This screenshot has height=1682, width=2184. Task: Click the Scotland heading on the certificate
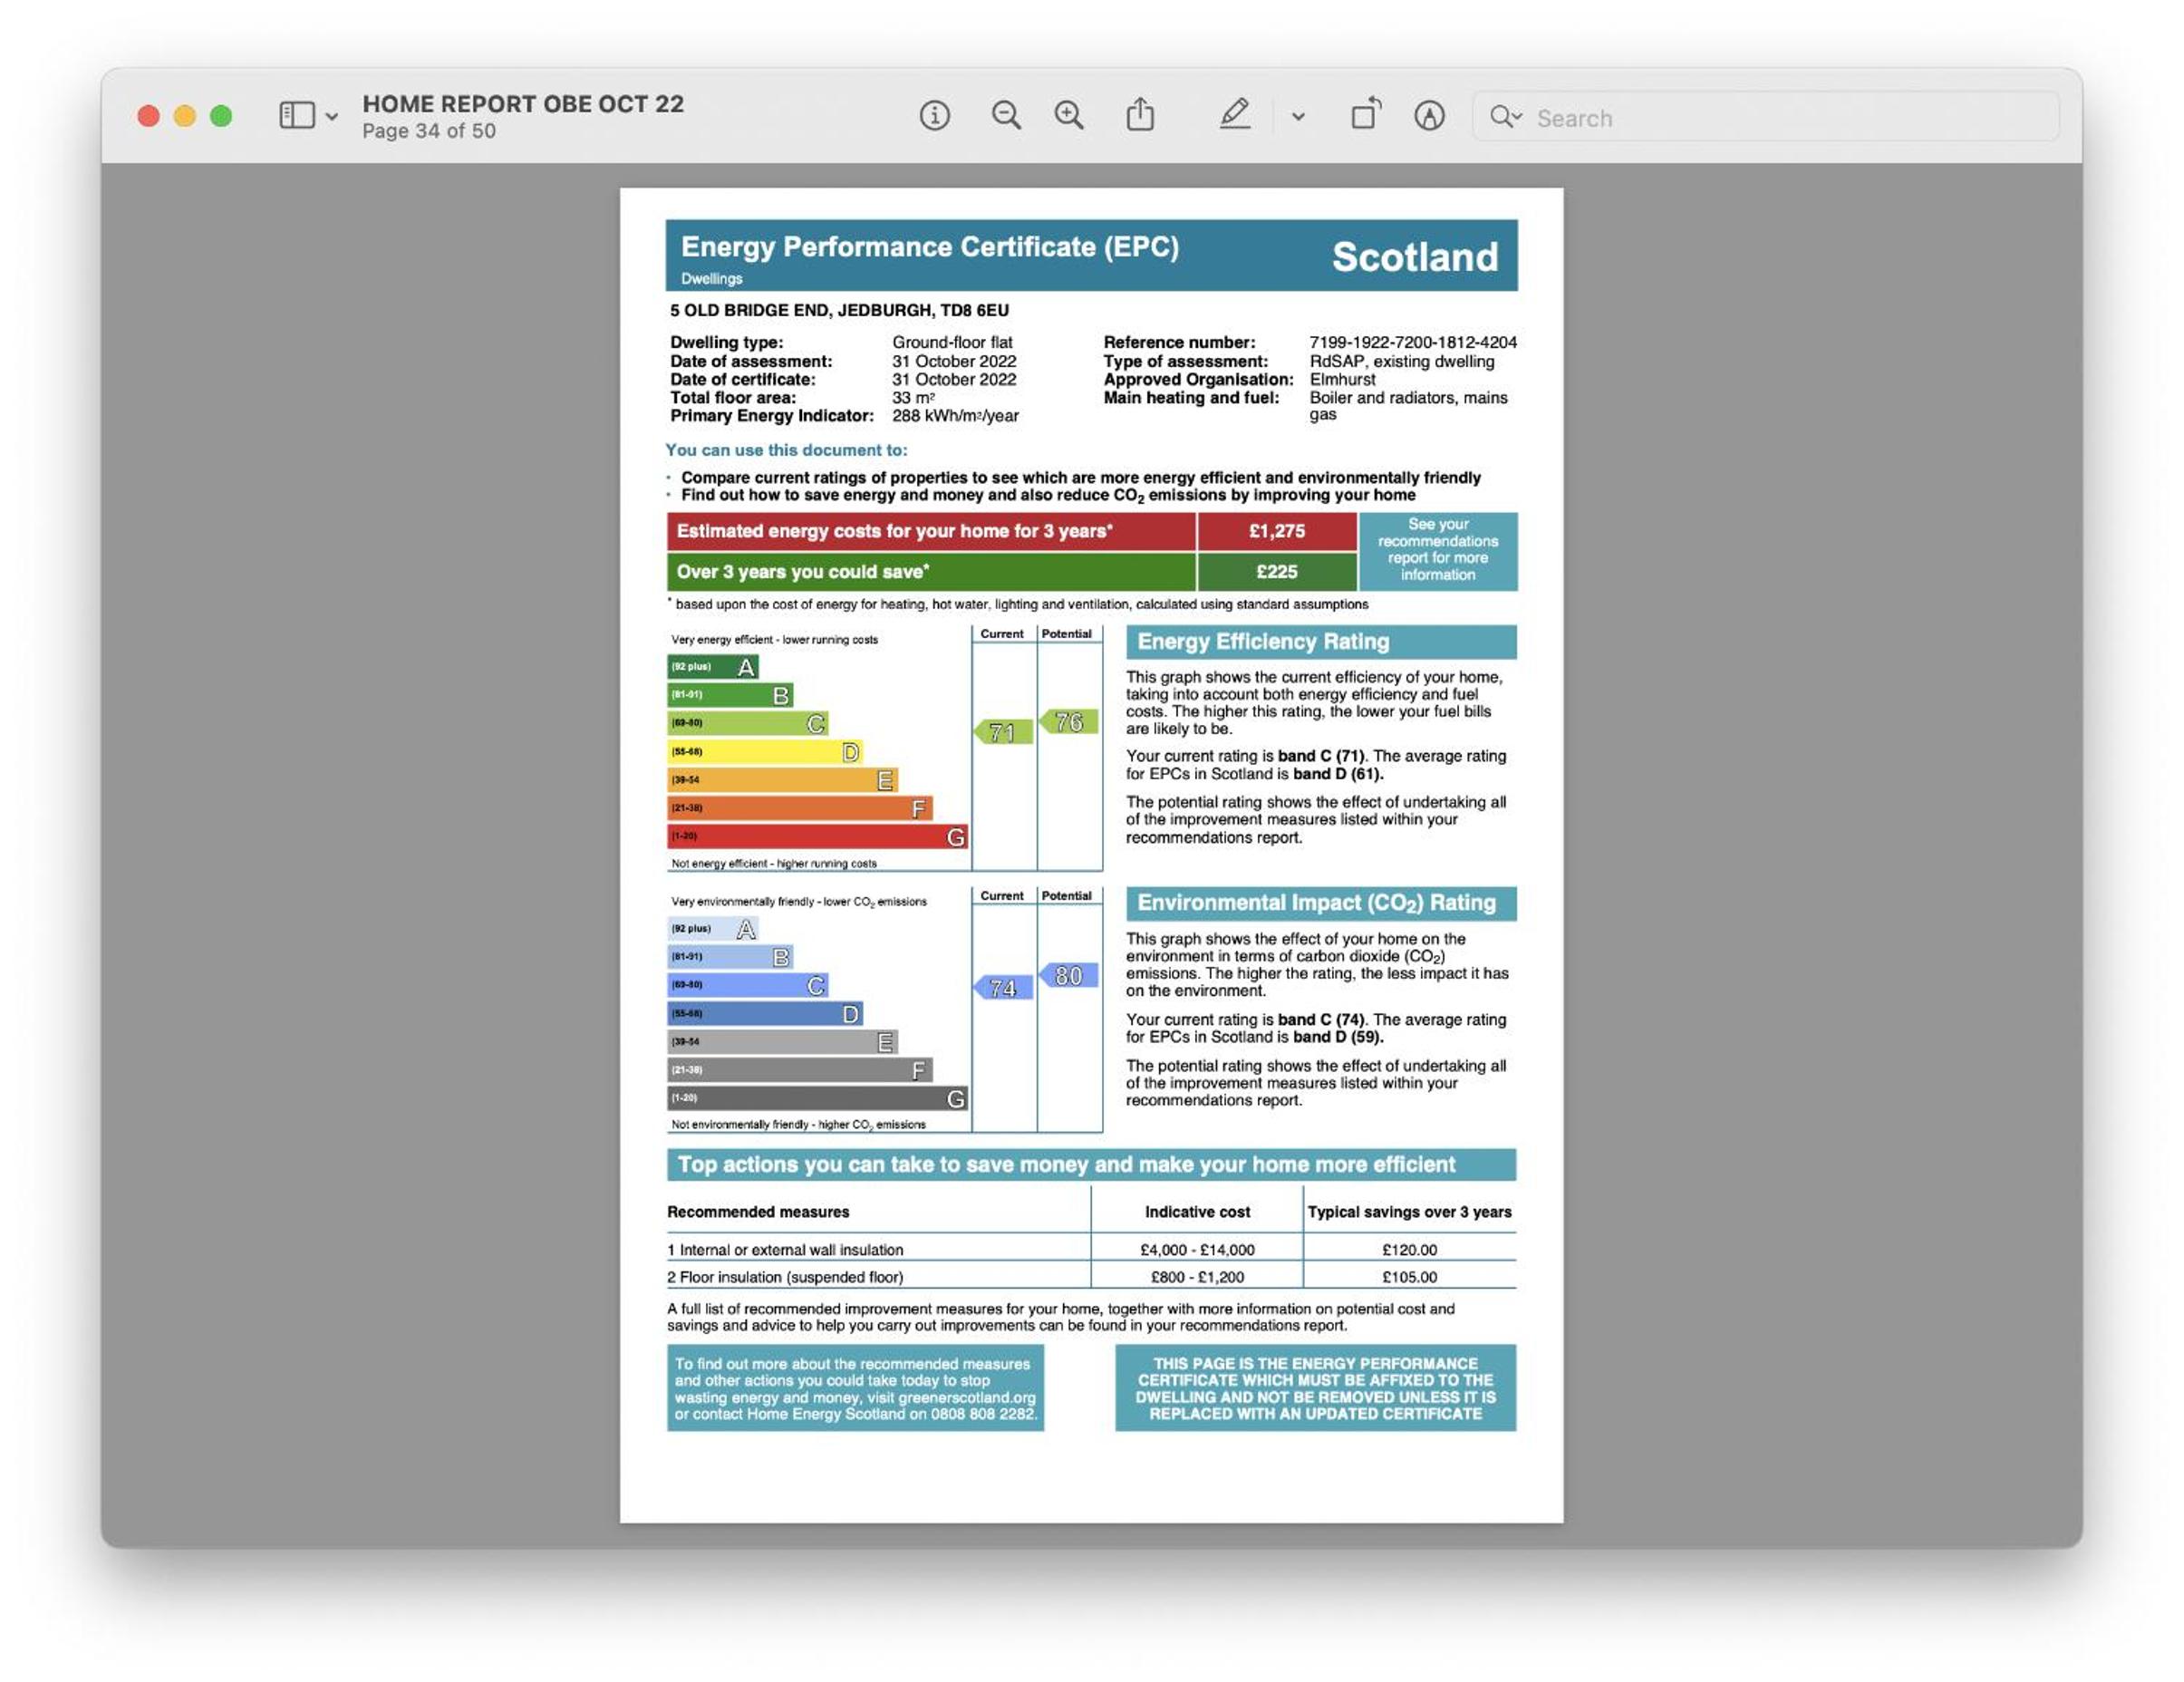point(1415,257)
